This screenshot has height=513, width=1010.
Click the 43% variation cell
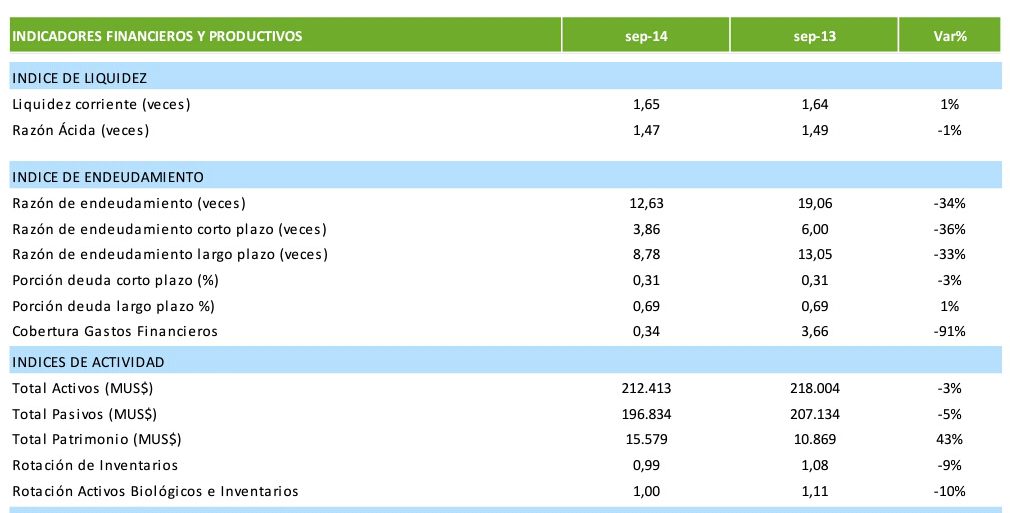(x=949, y=439)
